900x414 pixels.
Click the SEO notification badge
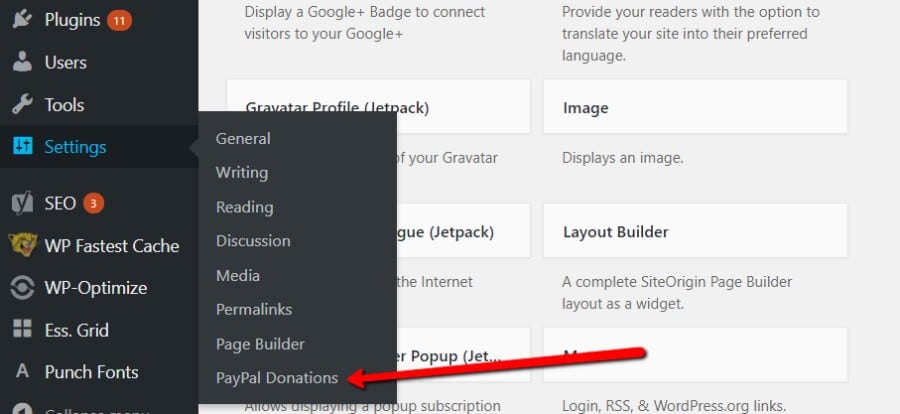tap(94, 203)
